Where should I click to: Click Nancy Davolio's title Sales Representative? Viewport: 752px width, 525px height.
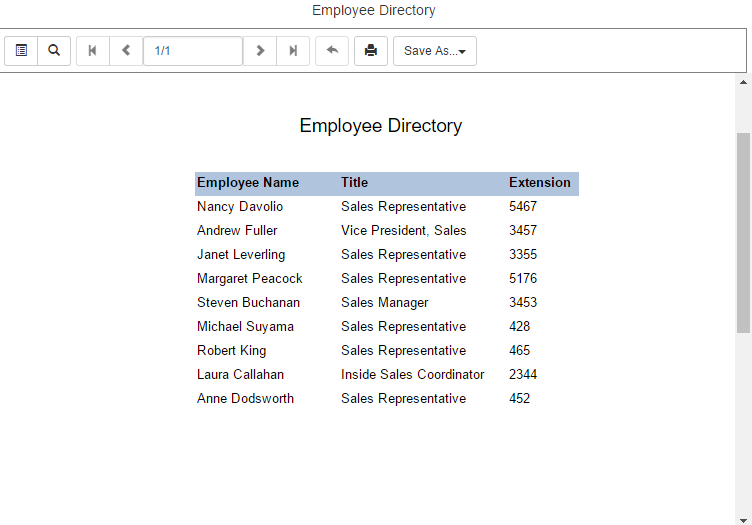[x=403, y=207]
